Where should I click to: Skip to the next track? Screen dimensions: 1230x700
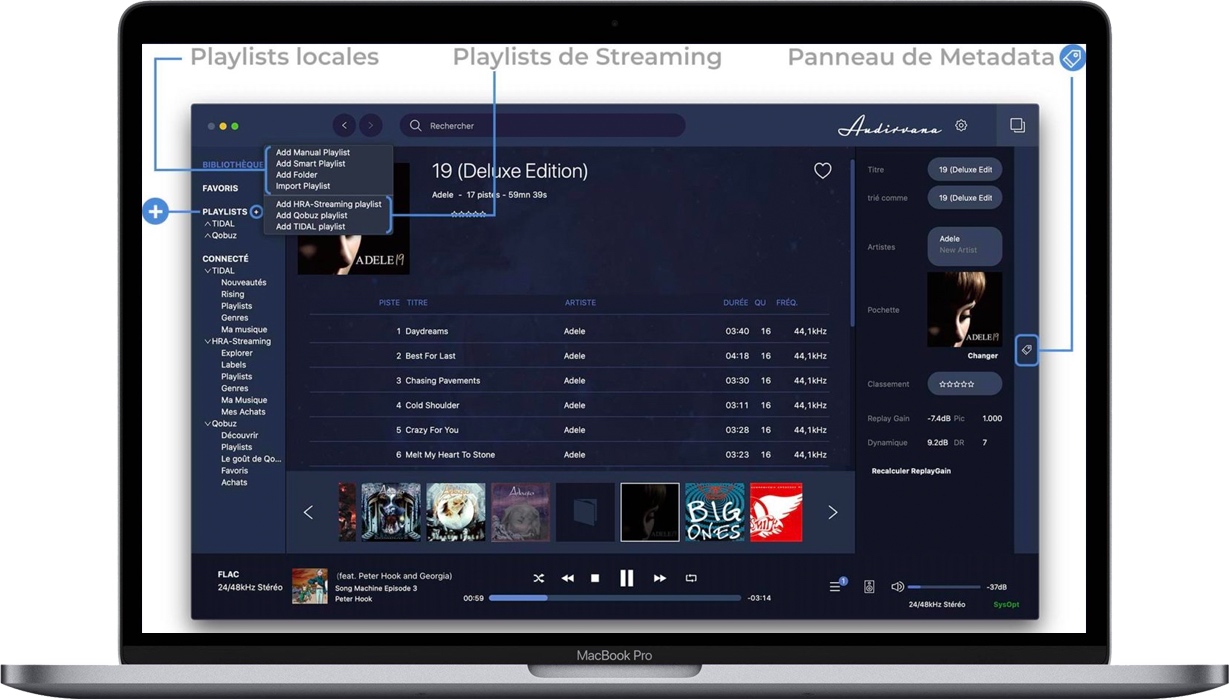click(x=660, y=578)
